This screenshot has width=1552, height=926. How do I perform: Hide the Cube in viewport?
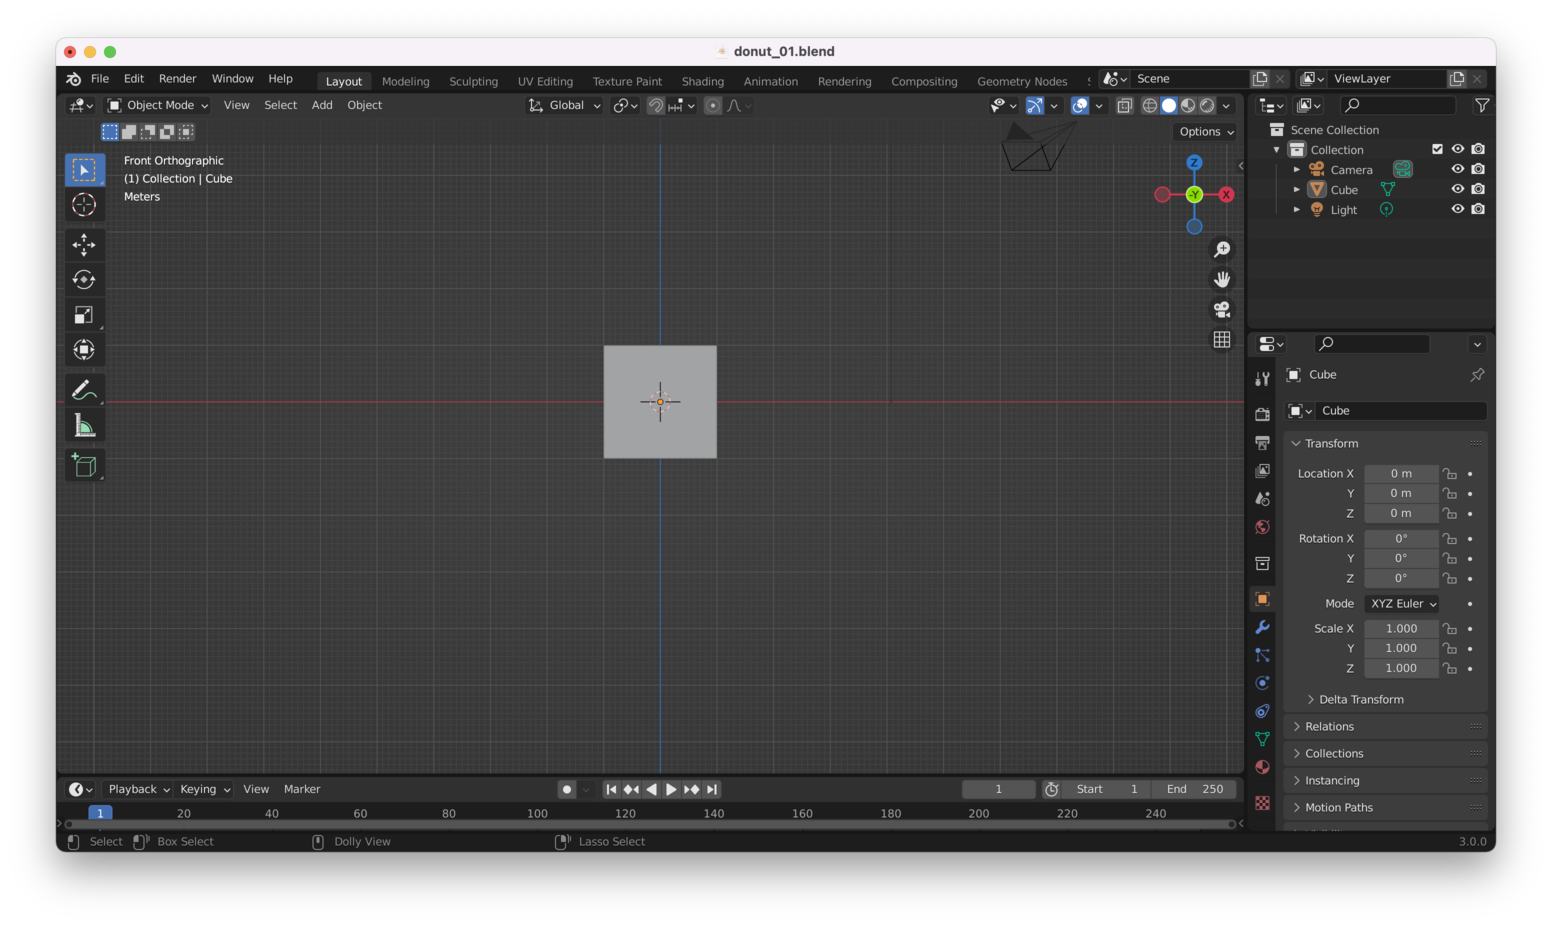(x=1457, y=189)
